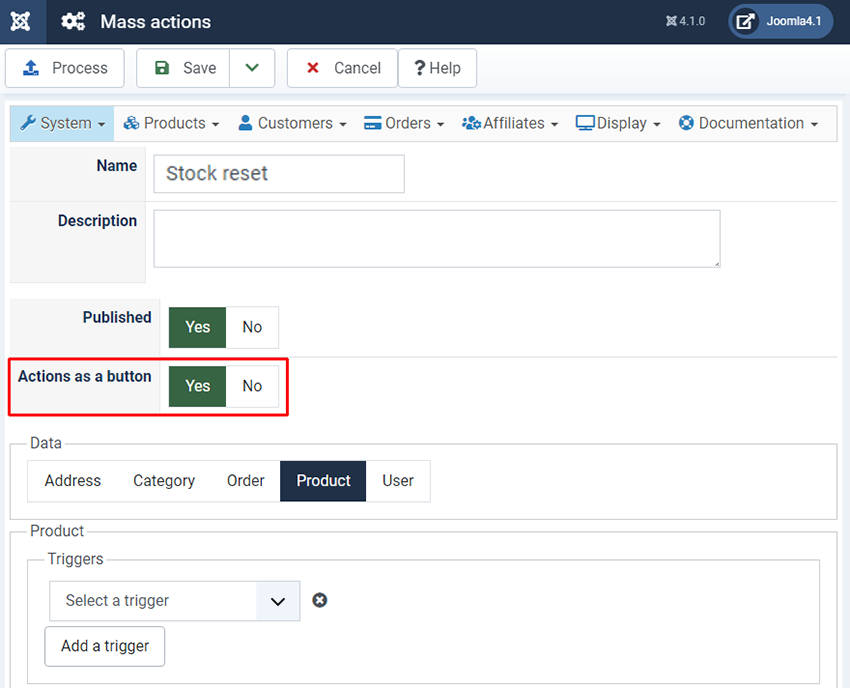Click the Name field label
This screenshot has width=850, height=688.
coord(117,165)
